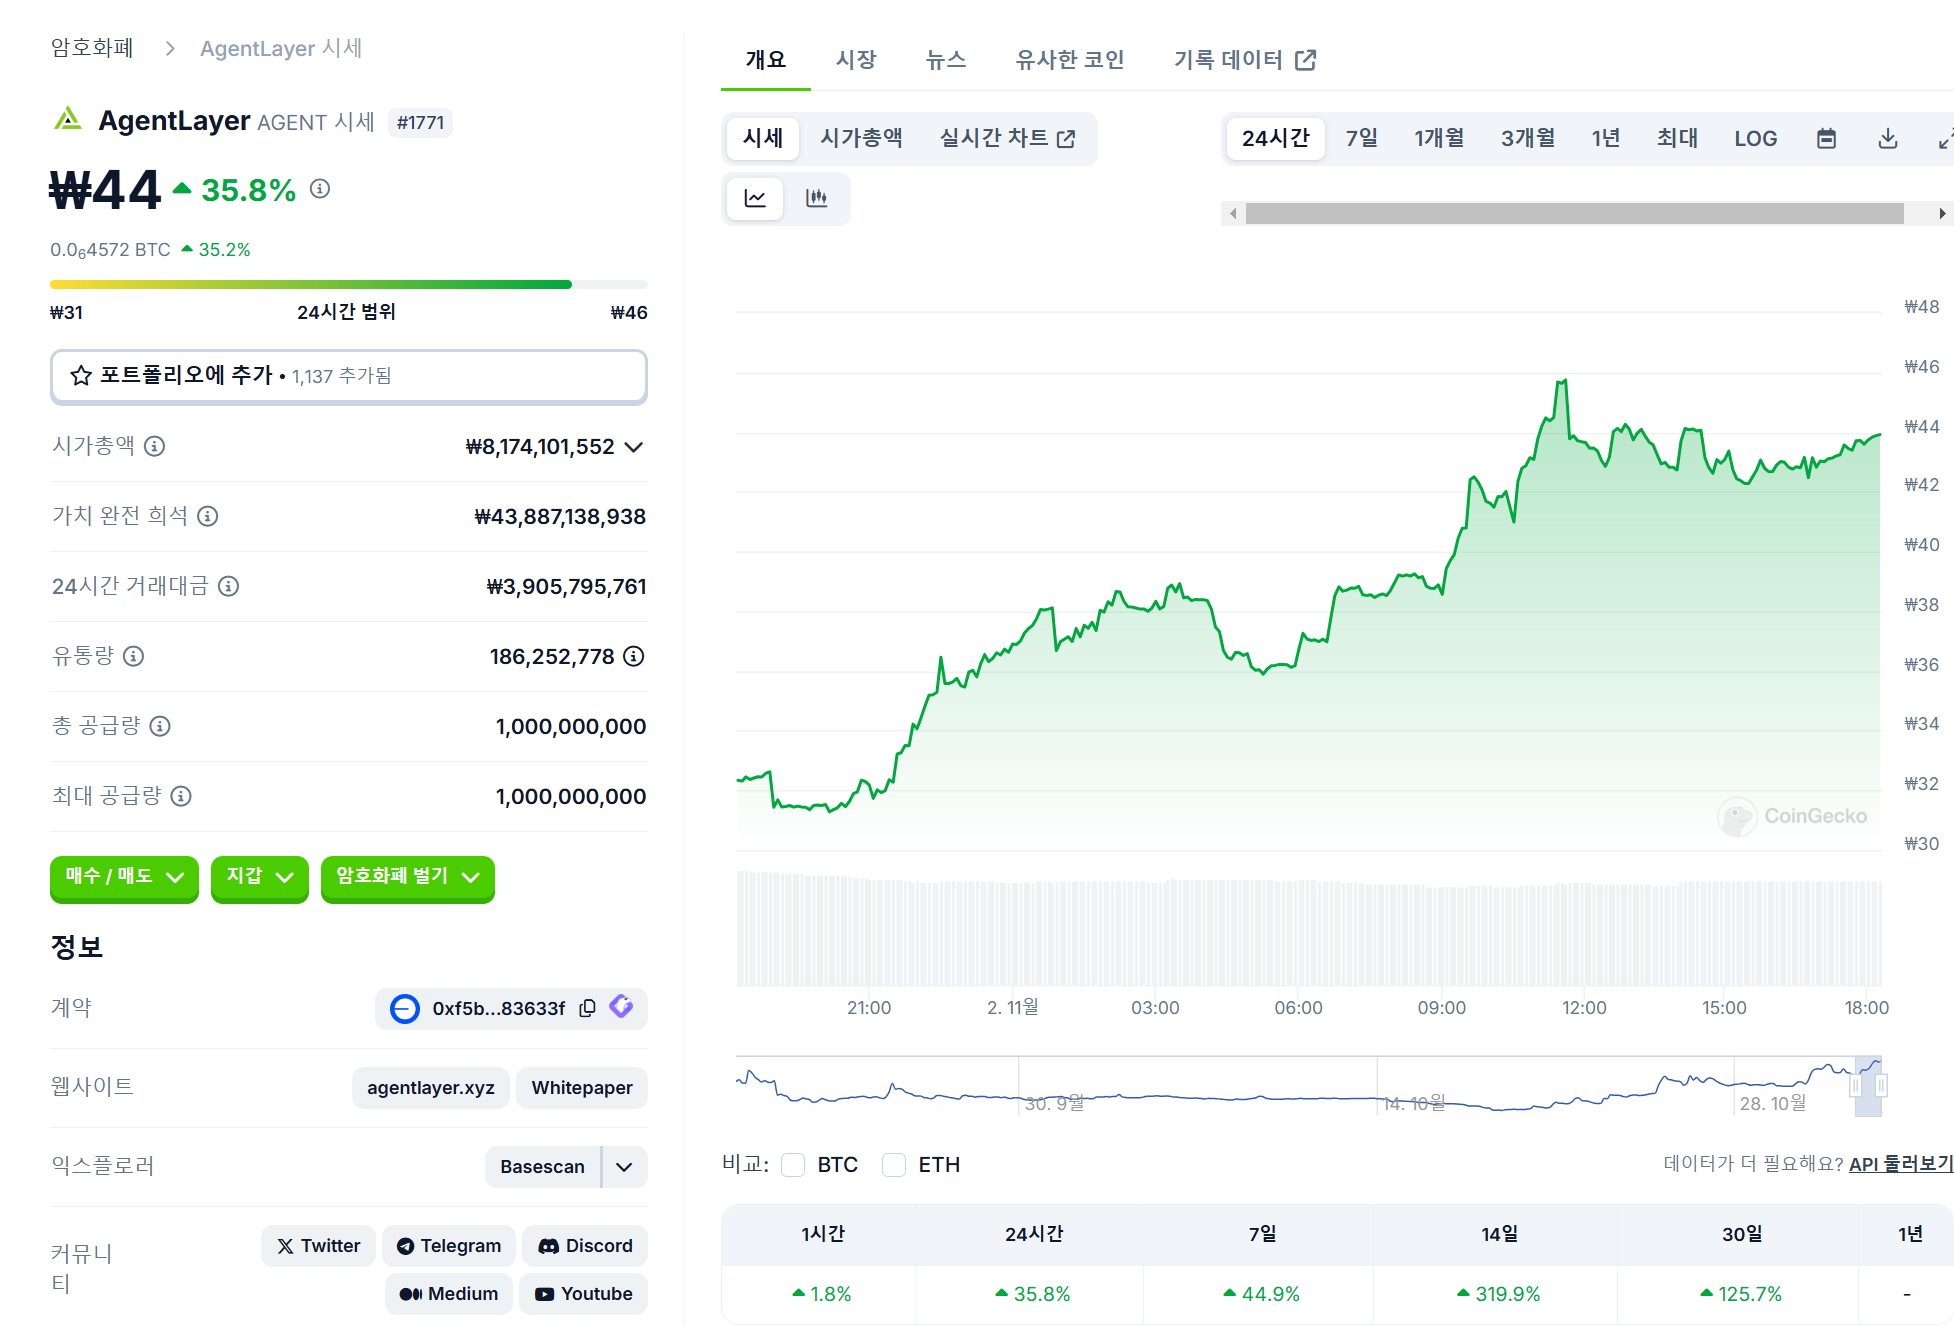The width and height of the screenshot is (1954, 1326).
Task: Select the 최대 chart range
Action: click(1677, 138)
